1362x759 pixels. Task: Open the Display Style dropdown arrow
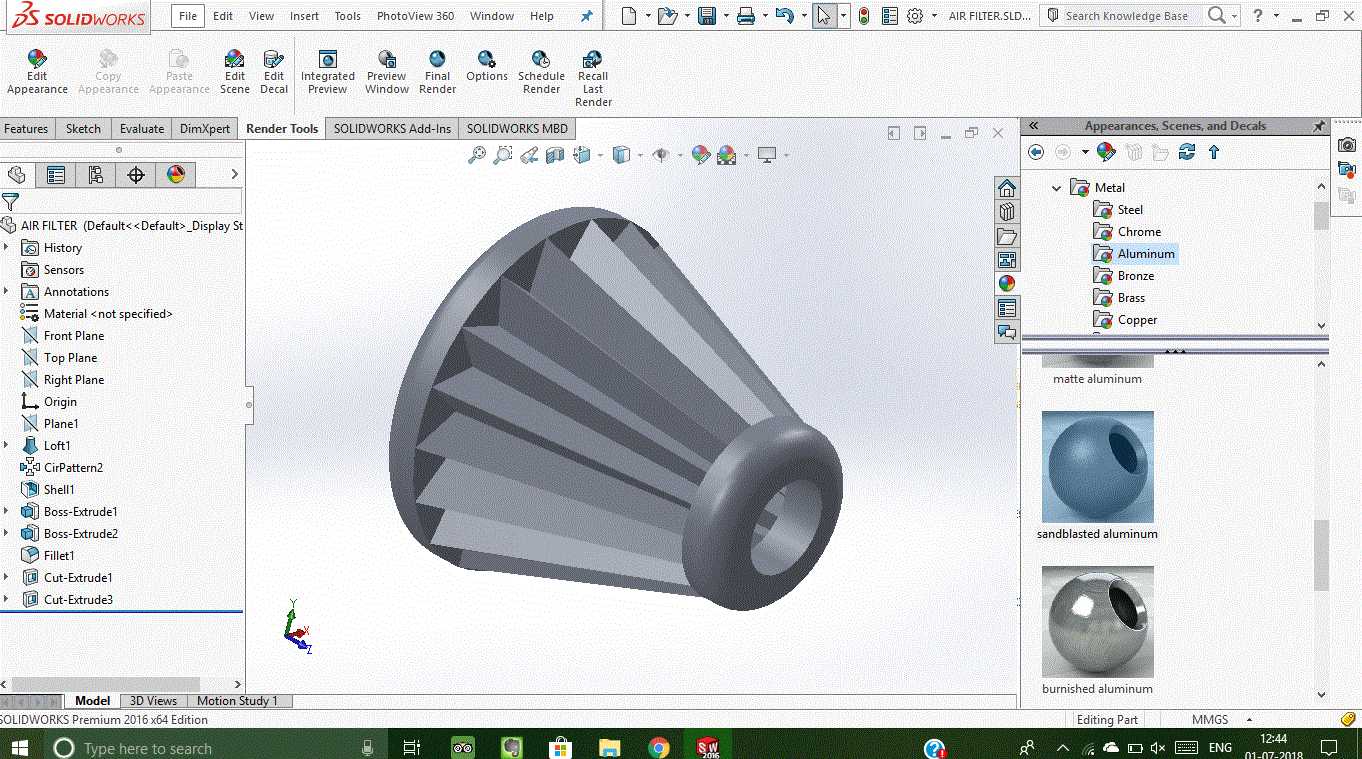pos(639,155)
